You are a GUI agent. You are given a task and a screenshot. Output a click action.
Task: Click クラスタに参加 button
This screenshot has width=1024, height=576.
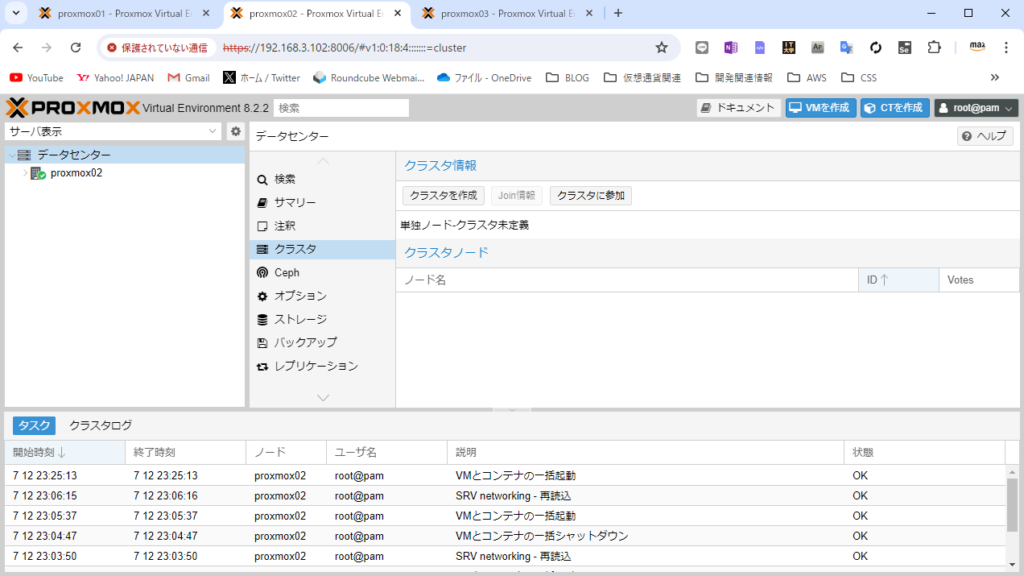(x=590, y=196)
